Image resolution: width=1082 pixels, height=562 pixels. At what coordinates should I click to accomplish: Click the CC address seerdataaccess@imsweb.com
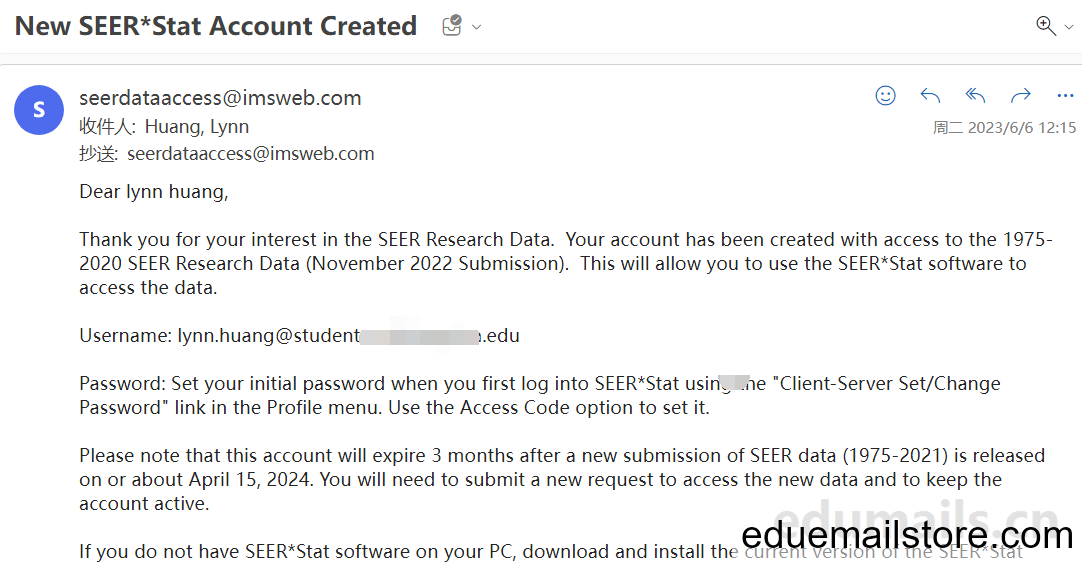coord(250,153)
